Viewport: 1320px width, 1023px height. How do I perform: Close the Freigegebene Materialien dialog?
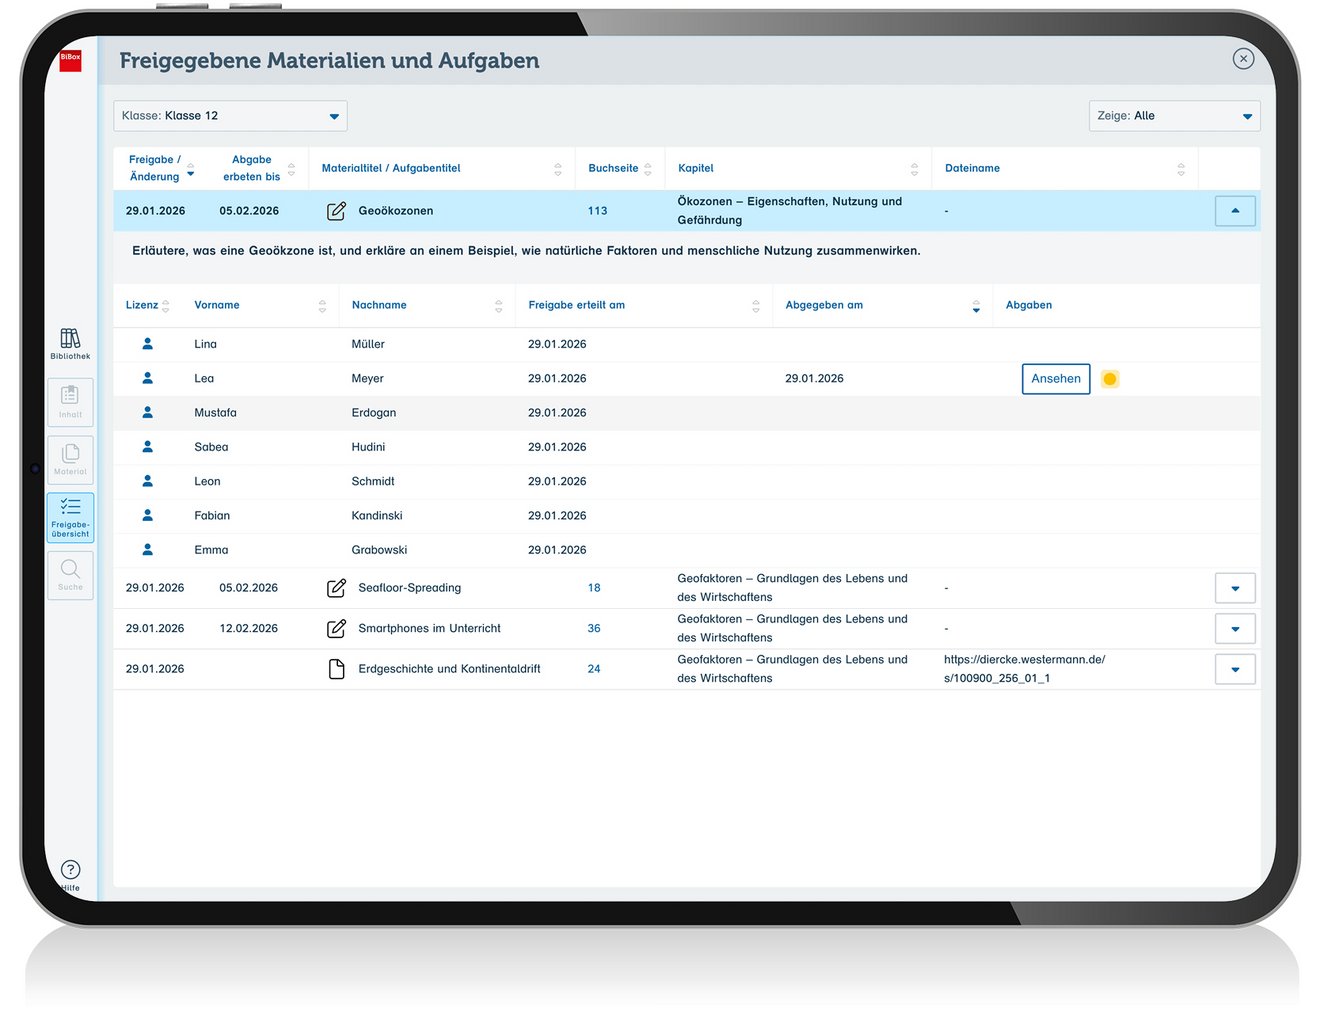(x=1243, y=59)
